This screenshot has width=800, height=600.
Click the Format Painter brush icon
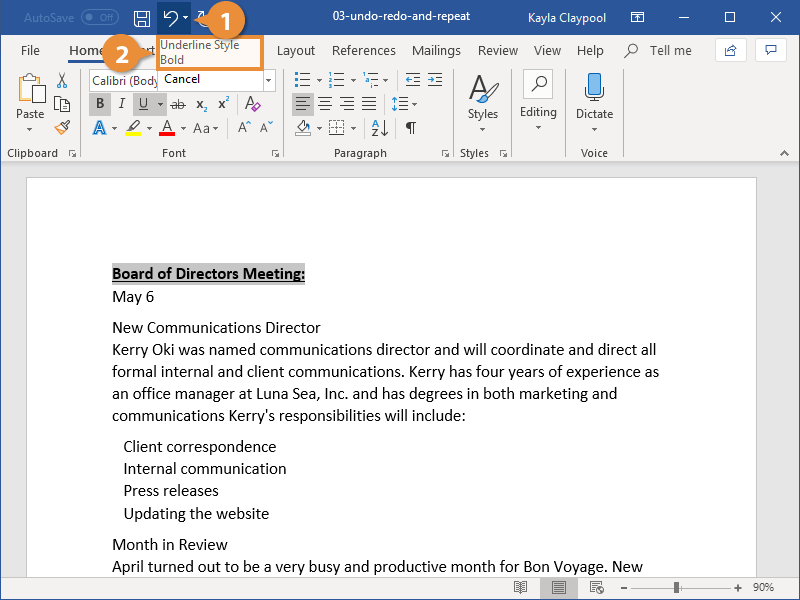(62, 128)
